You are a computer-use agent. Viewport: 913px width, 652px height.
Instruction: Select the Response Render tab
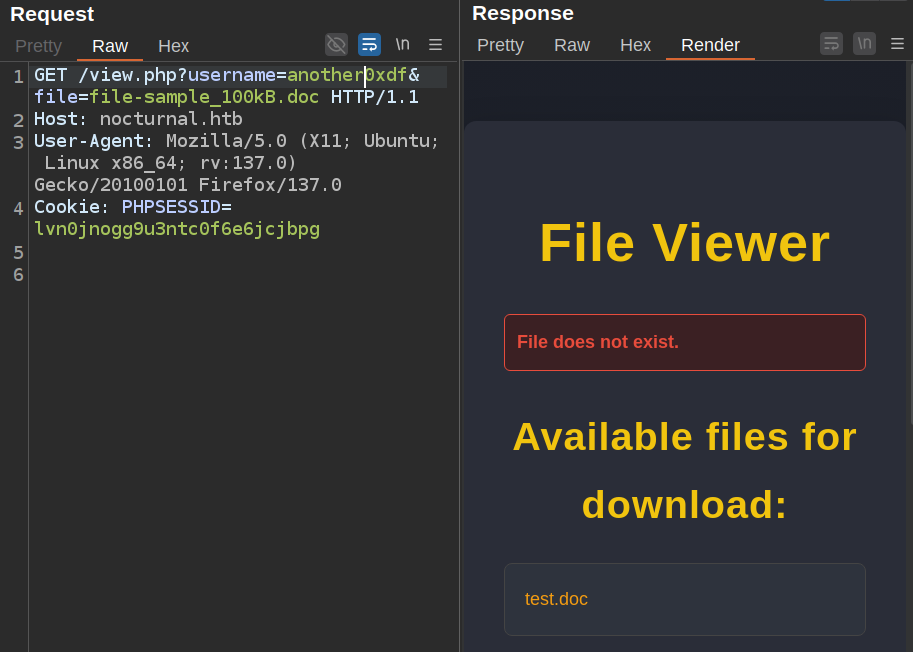710,46
